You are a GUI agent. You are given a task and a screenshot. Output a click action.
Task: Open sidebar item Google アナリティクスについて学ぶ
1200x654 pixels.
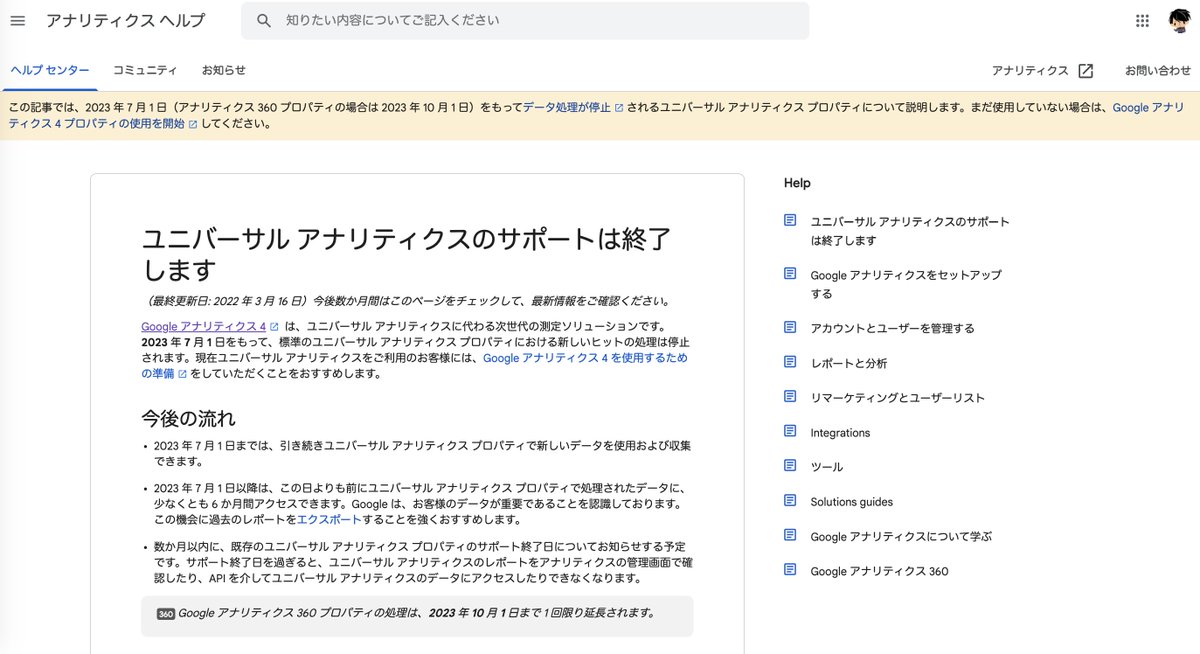(x=901, y=537)
